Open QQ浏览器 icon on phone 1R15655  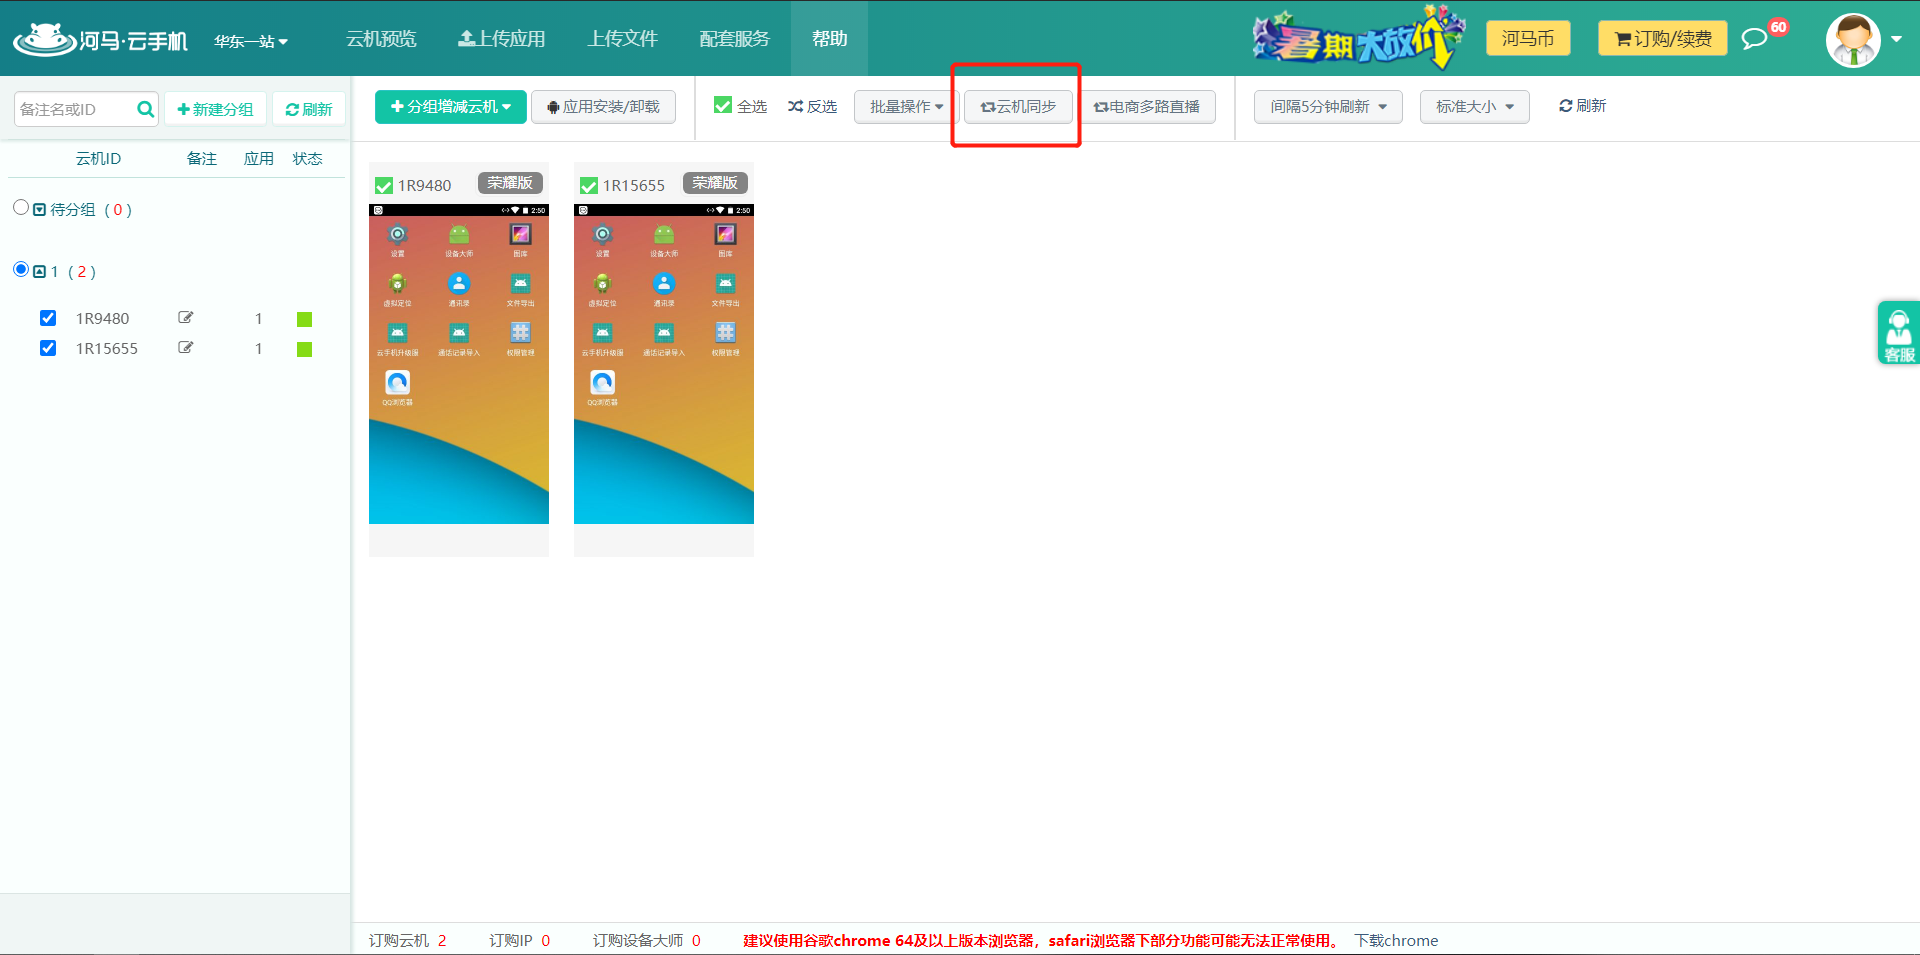(x=603, y=382)
